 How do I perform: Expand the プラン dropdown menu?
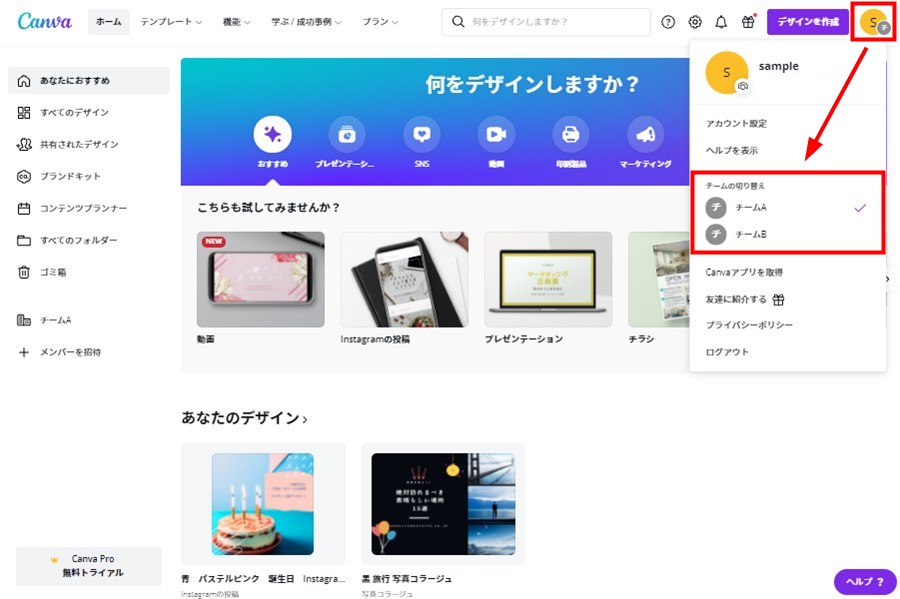380,22
